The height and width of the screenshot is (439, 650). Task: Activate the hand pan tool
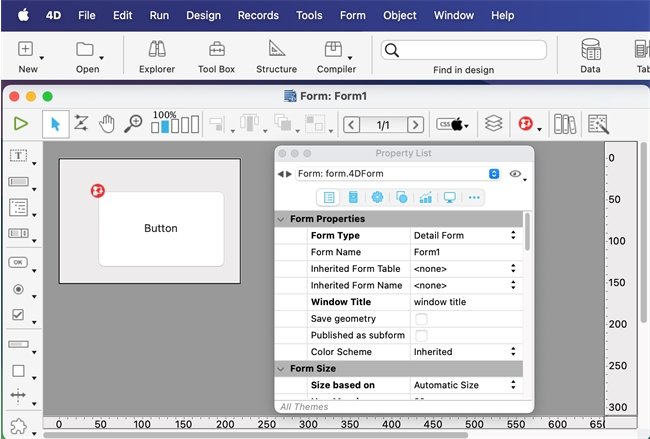(107, 124)
